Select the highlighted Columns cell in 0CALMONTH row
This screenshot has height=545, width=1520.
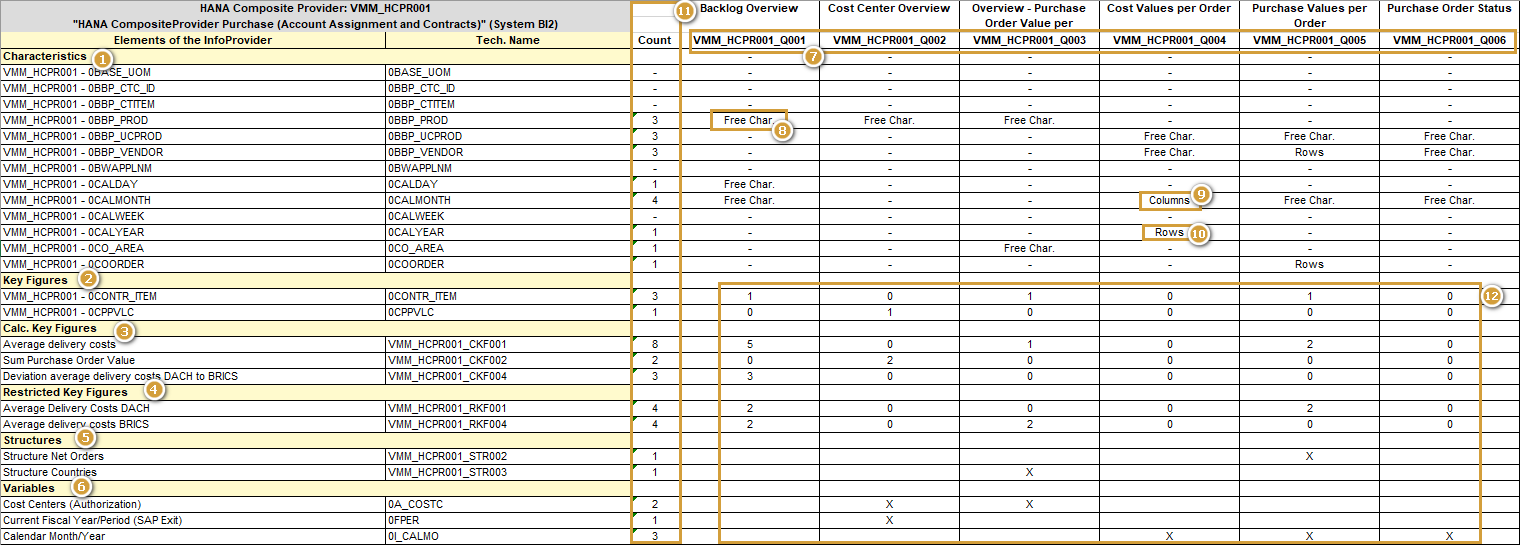point(1166,201)
